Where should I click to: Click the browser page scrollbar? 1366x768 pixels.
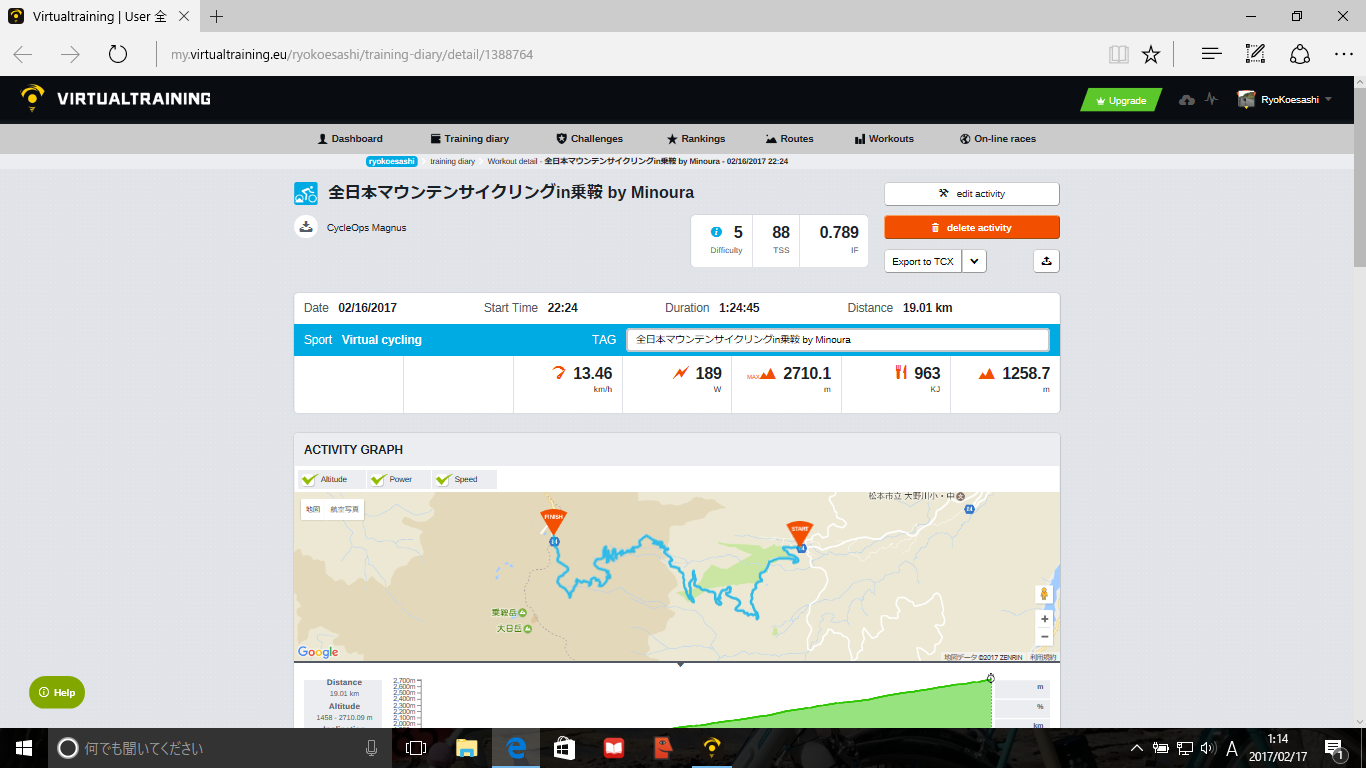click(x=1358, y=177)
